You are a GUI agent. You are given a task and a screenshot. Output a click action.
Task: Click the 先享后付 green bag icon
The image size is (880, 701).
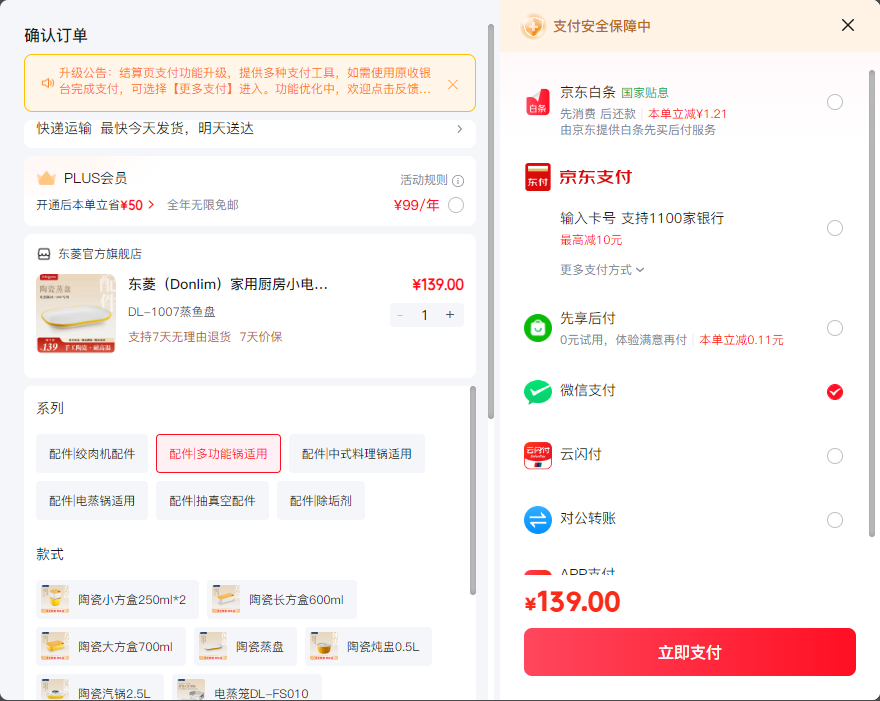pos(538,328)
